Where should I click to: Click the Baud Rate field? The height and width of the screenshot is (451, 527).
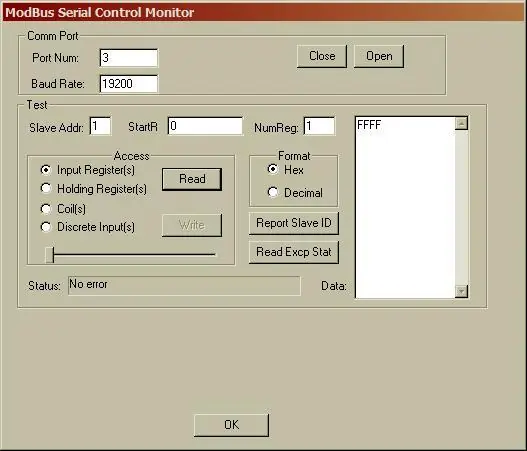(x=129, y=84)
